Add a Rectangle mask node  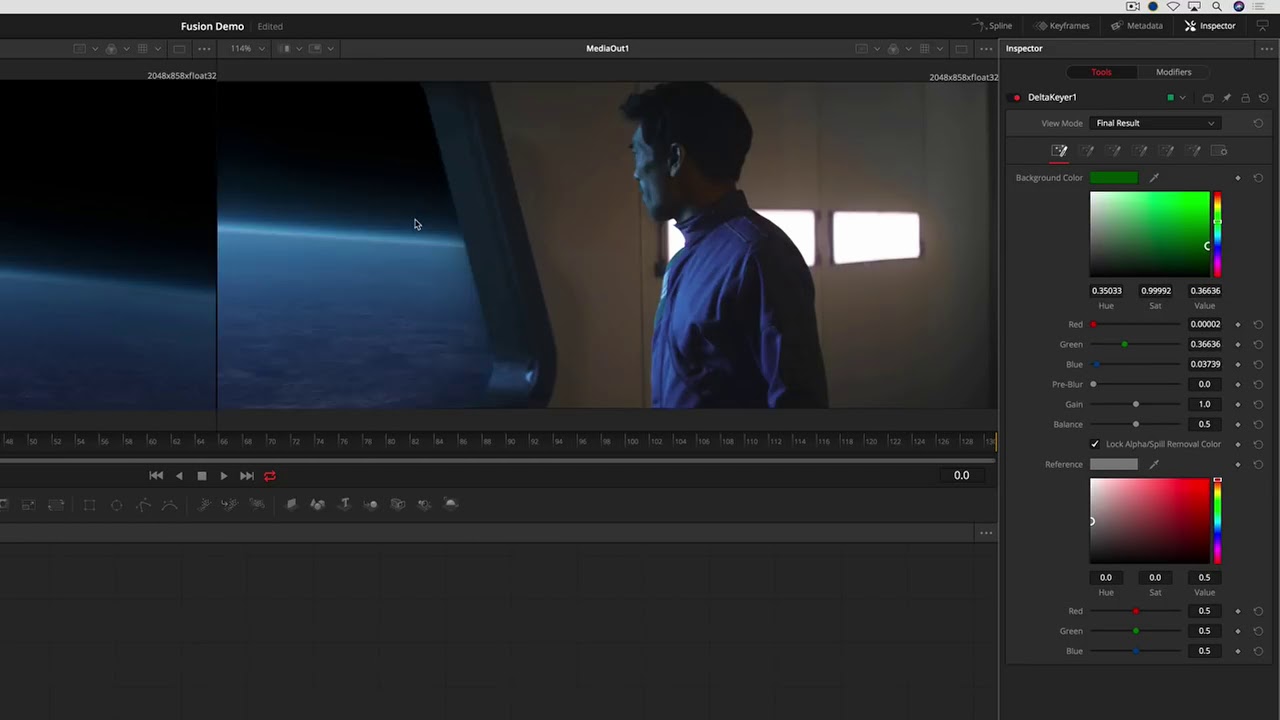89,505
